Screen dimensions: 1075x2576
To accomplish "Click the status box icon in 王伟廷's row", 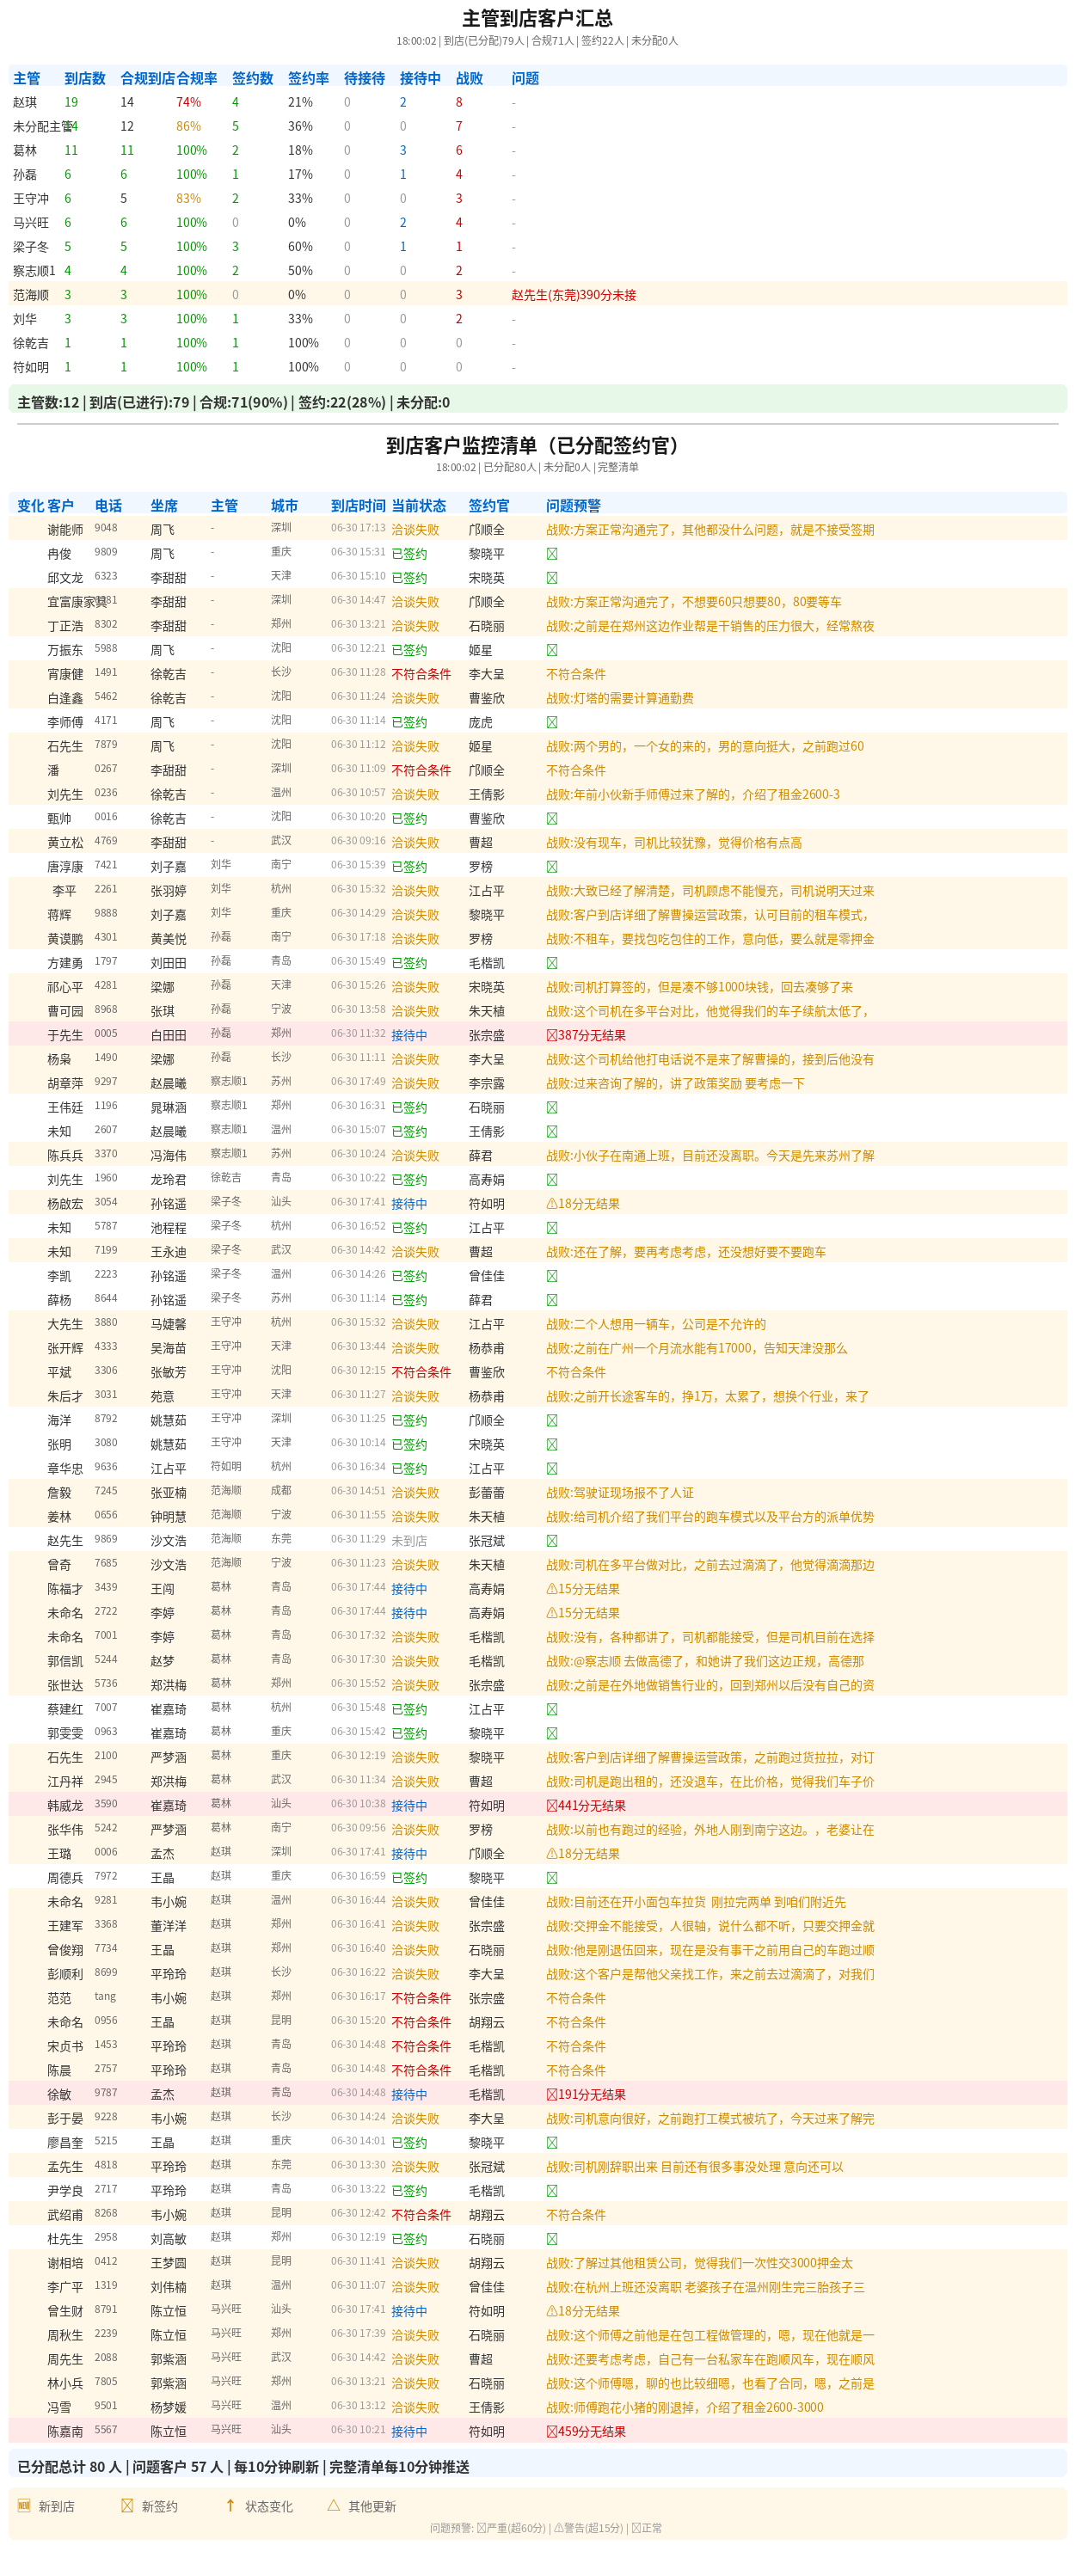I will [552, 1108].
